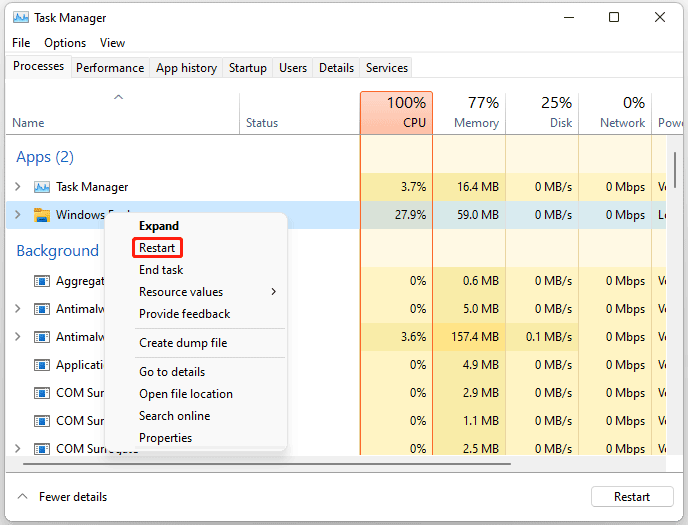This screenshot has width=688, height=525.
Task: Choose Go to details
Action: [172, 371]
